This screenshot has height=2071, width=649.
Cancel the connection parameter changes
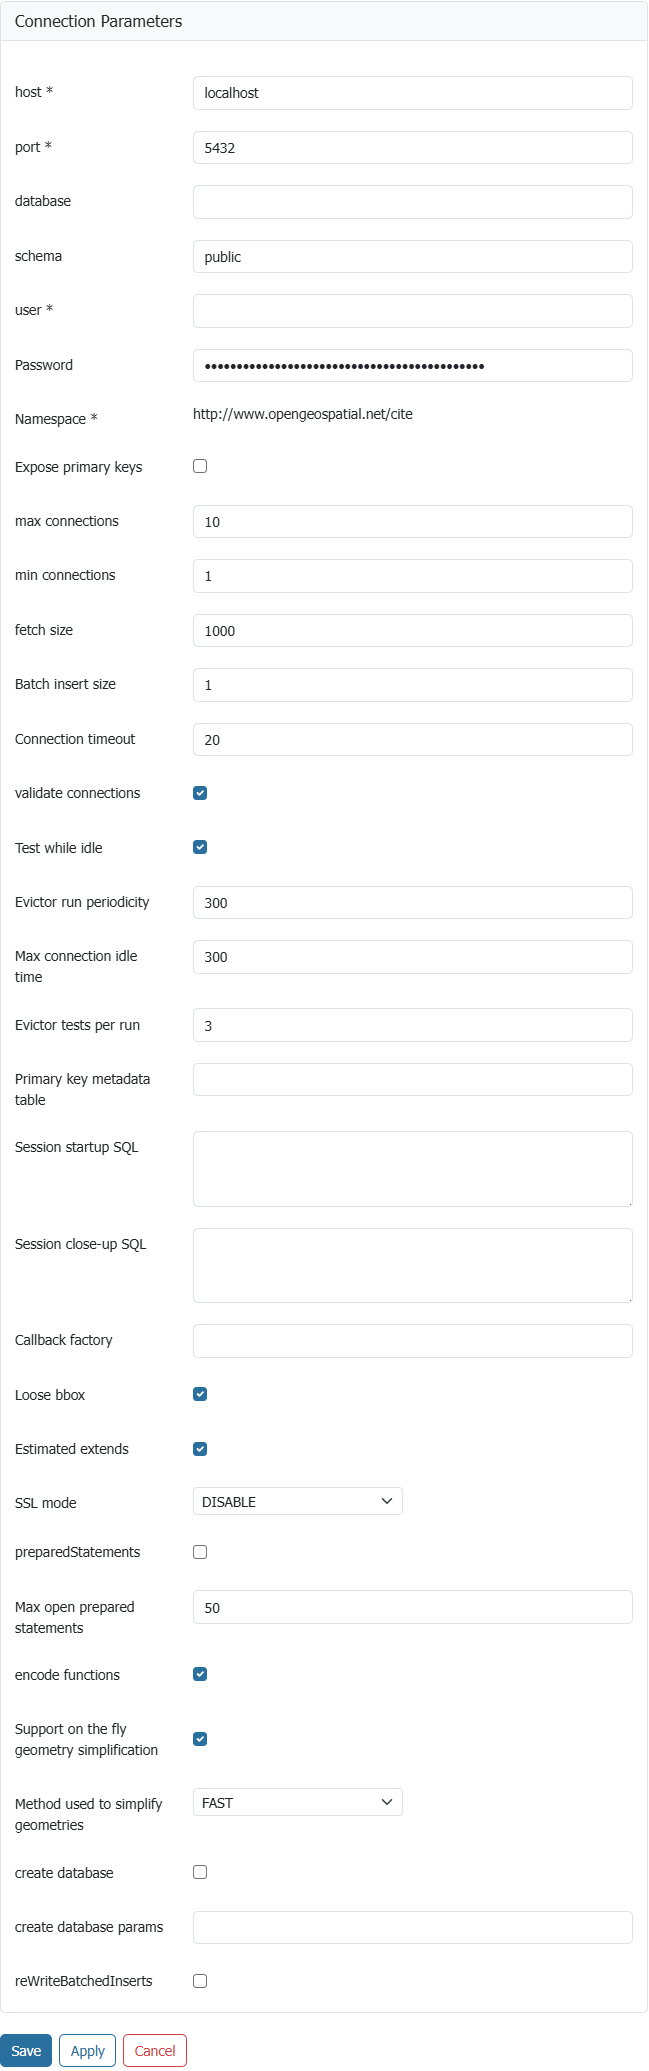point(155,2051)
